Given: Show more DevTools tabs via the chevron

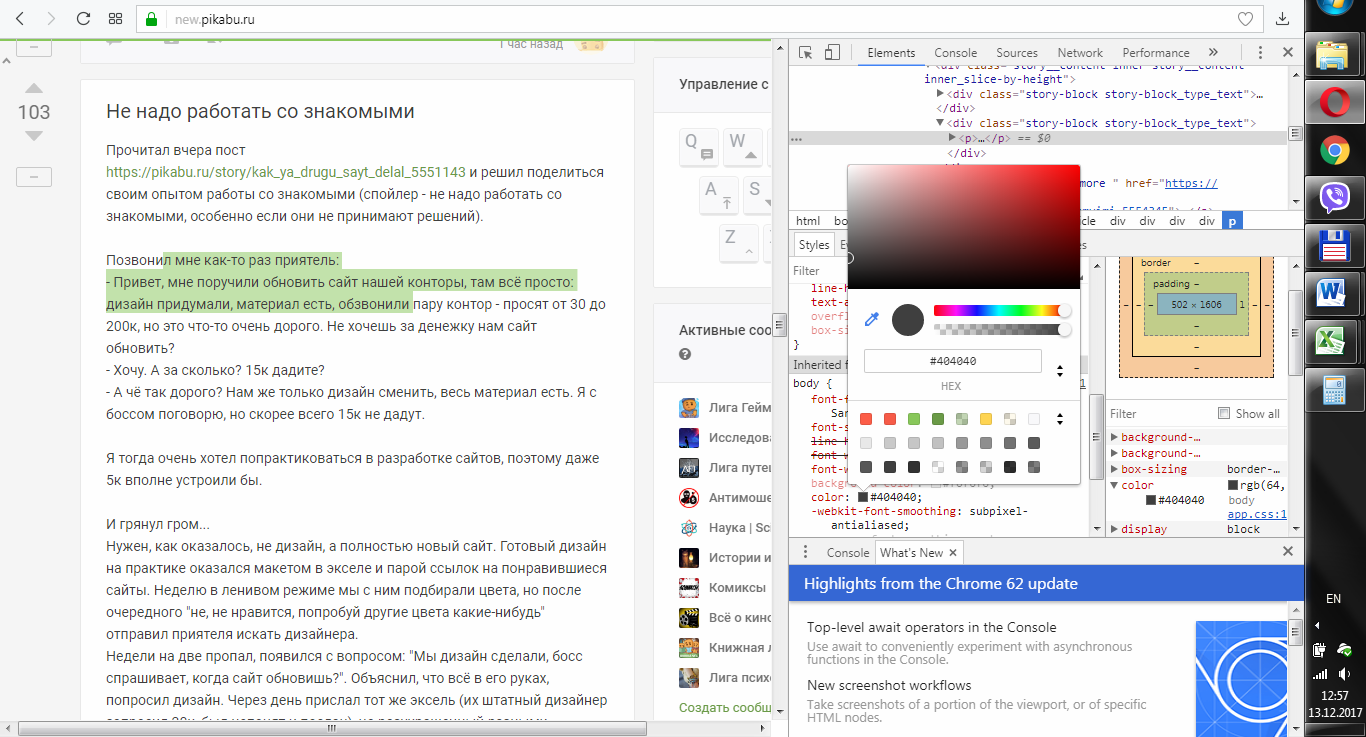Looking at the screenshot, I should (x=1213, y=53).
